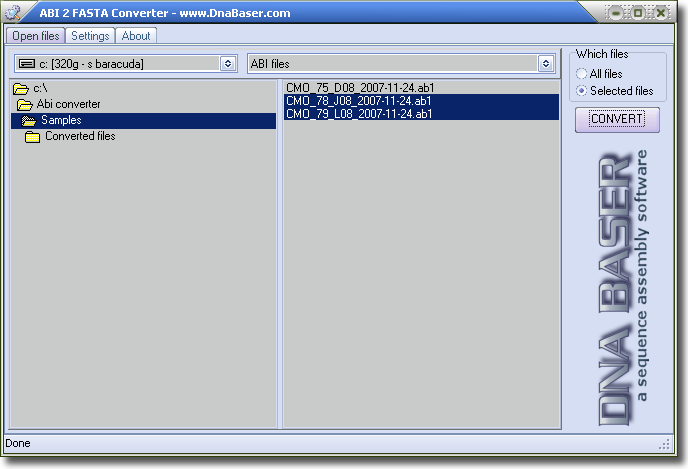The height and width of the screenshot is (469, 688).
Task: Select the Abi converter folder label
Action: pos(68,104)
